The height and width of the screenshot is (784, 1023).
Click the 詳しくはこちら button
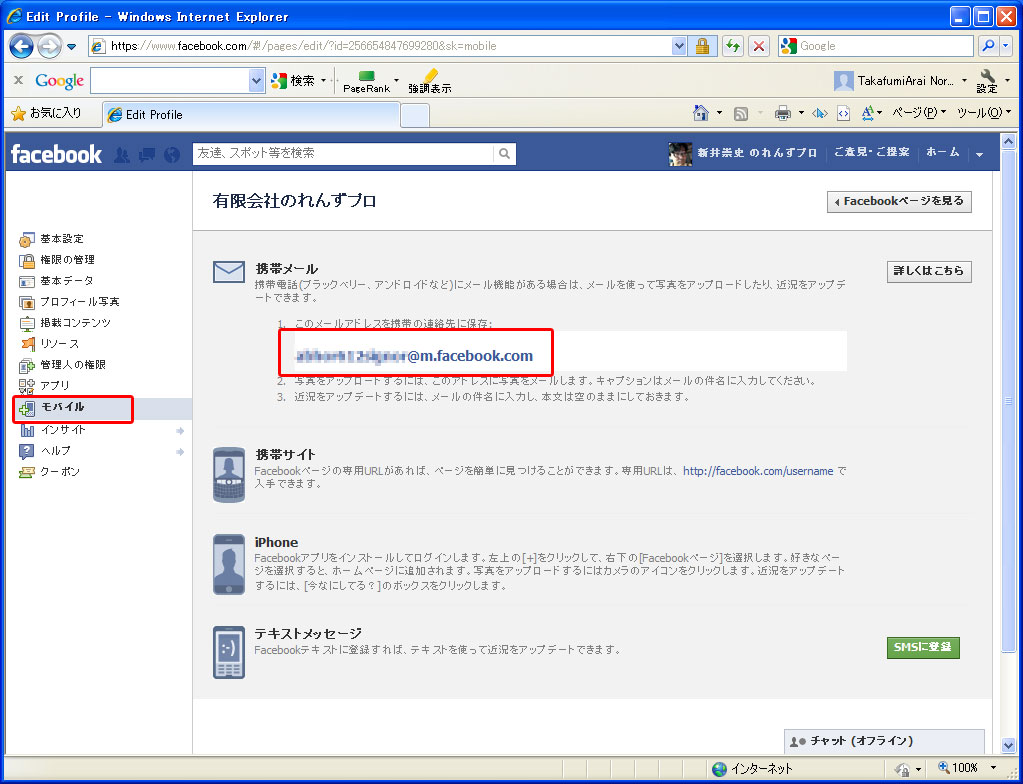point(929,271)
